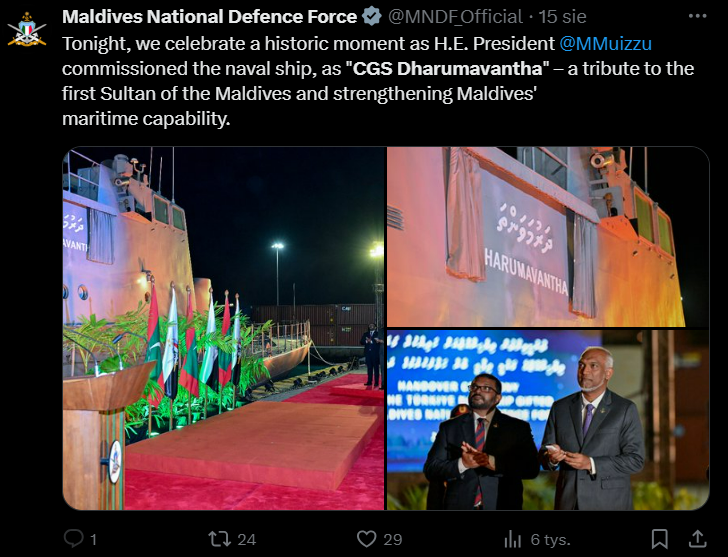Click the tweet text body
728x557 pixels.
[x=378, y=81]
